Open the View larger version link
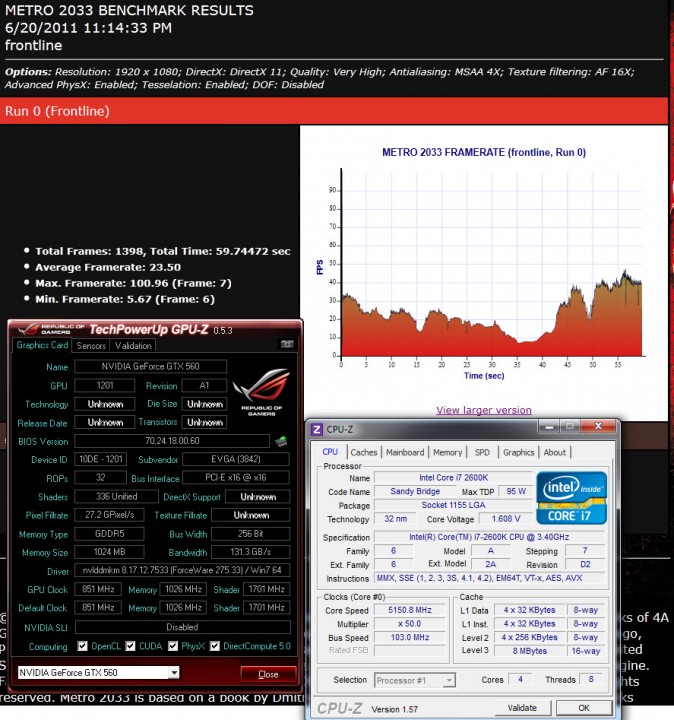674x720 pixels. click(483, 410)
